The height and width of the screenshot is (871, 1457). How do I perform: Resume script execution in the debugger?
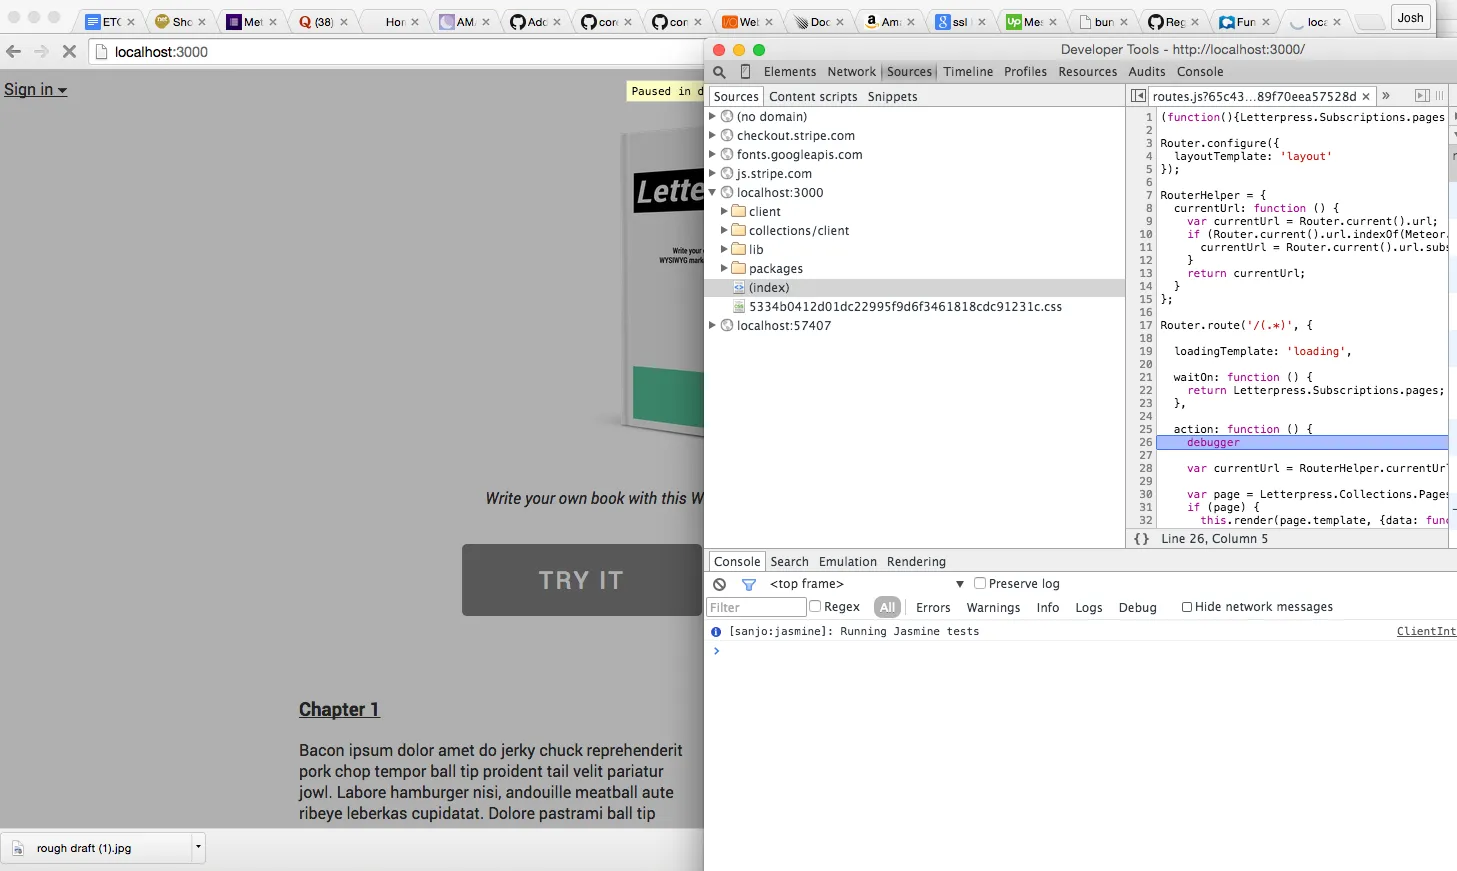click(x=1423, y=95)
